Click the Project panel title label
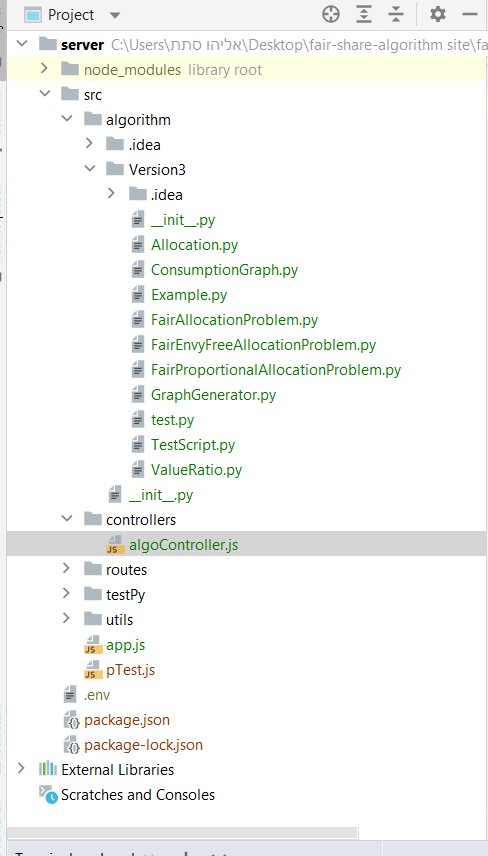The width and height of the screenshot is (488, 856). pyautogui.click(x=71, y=15)
